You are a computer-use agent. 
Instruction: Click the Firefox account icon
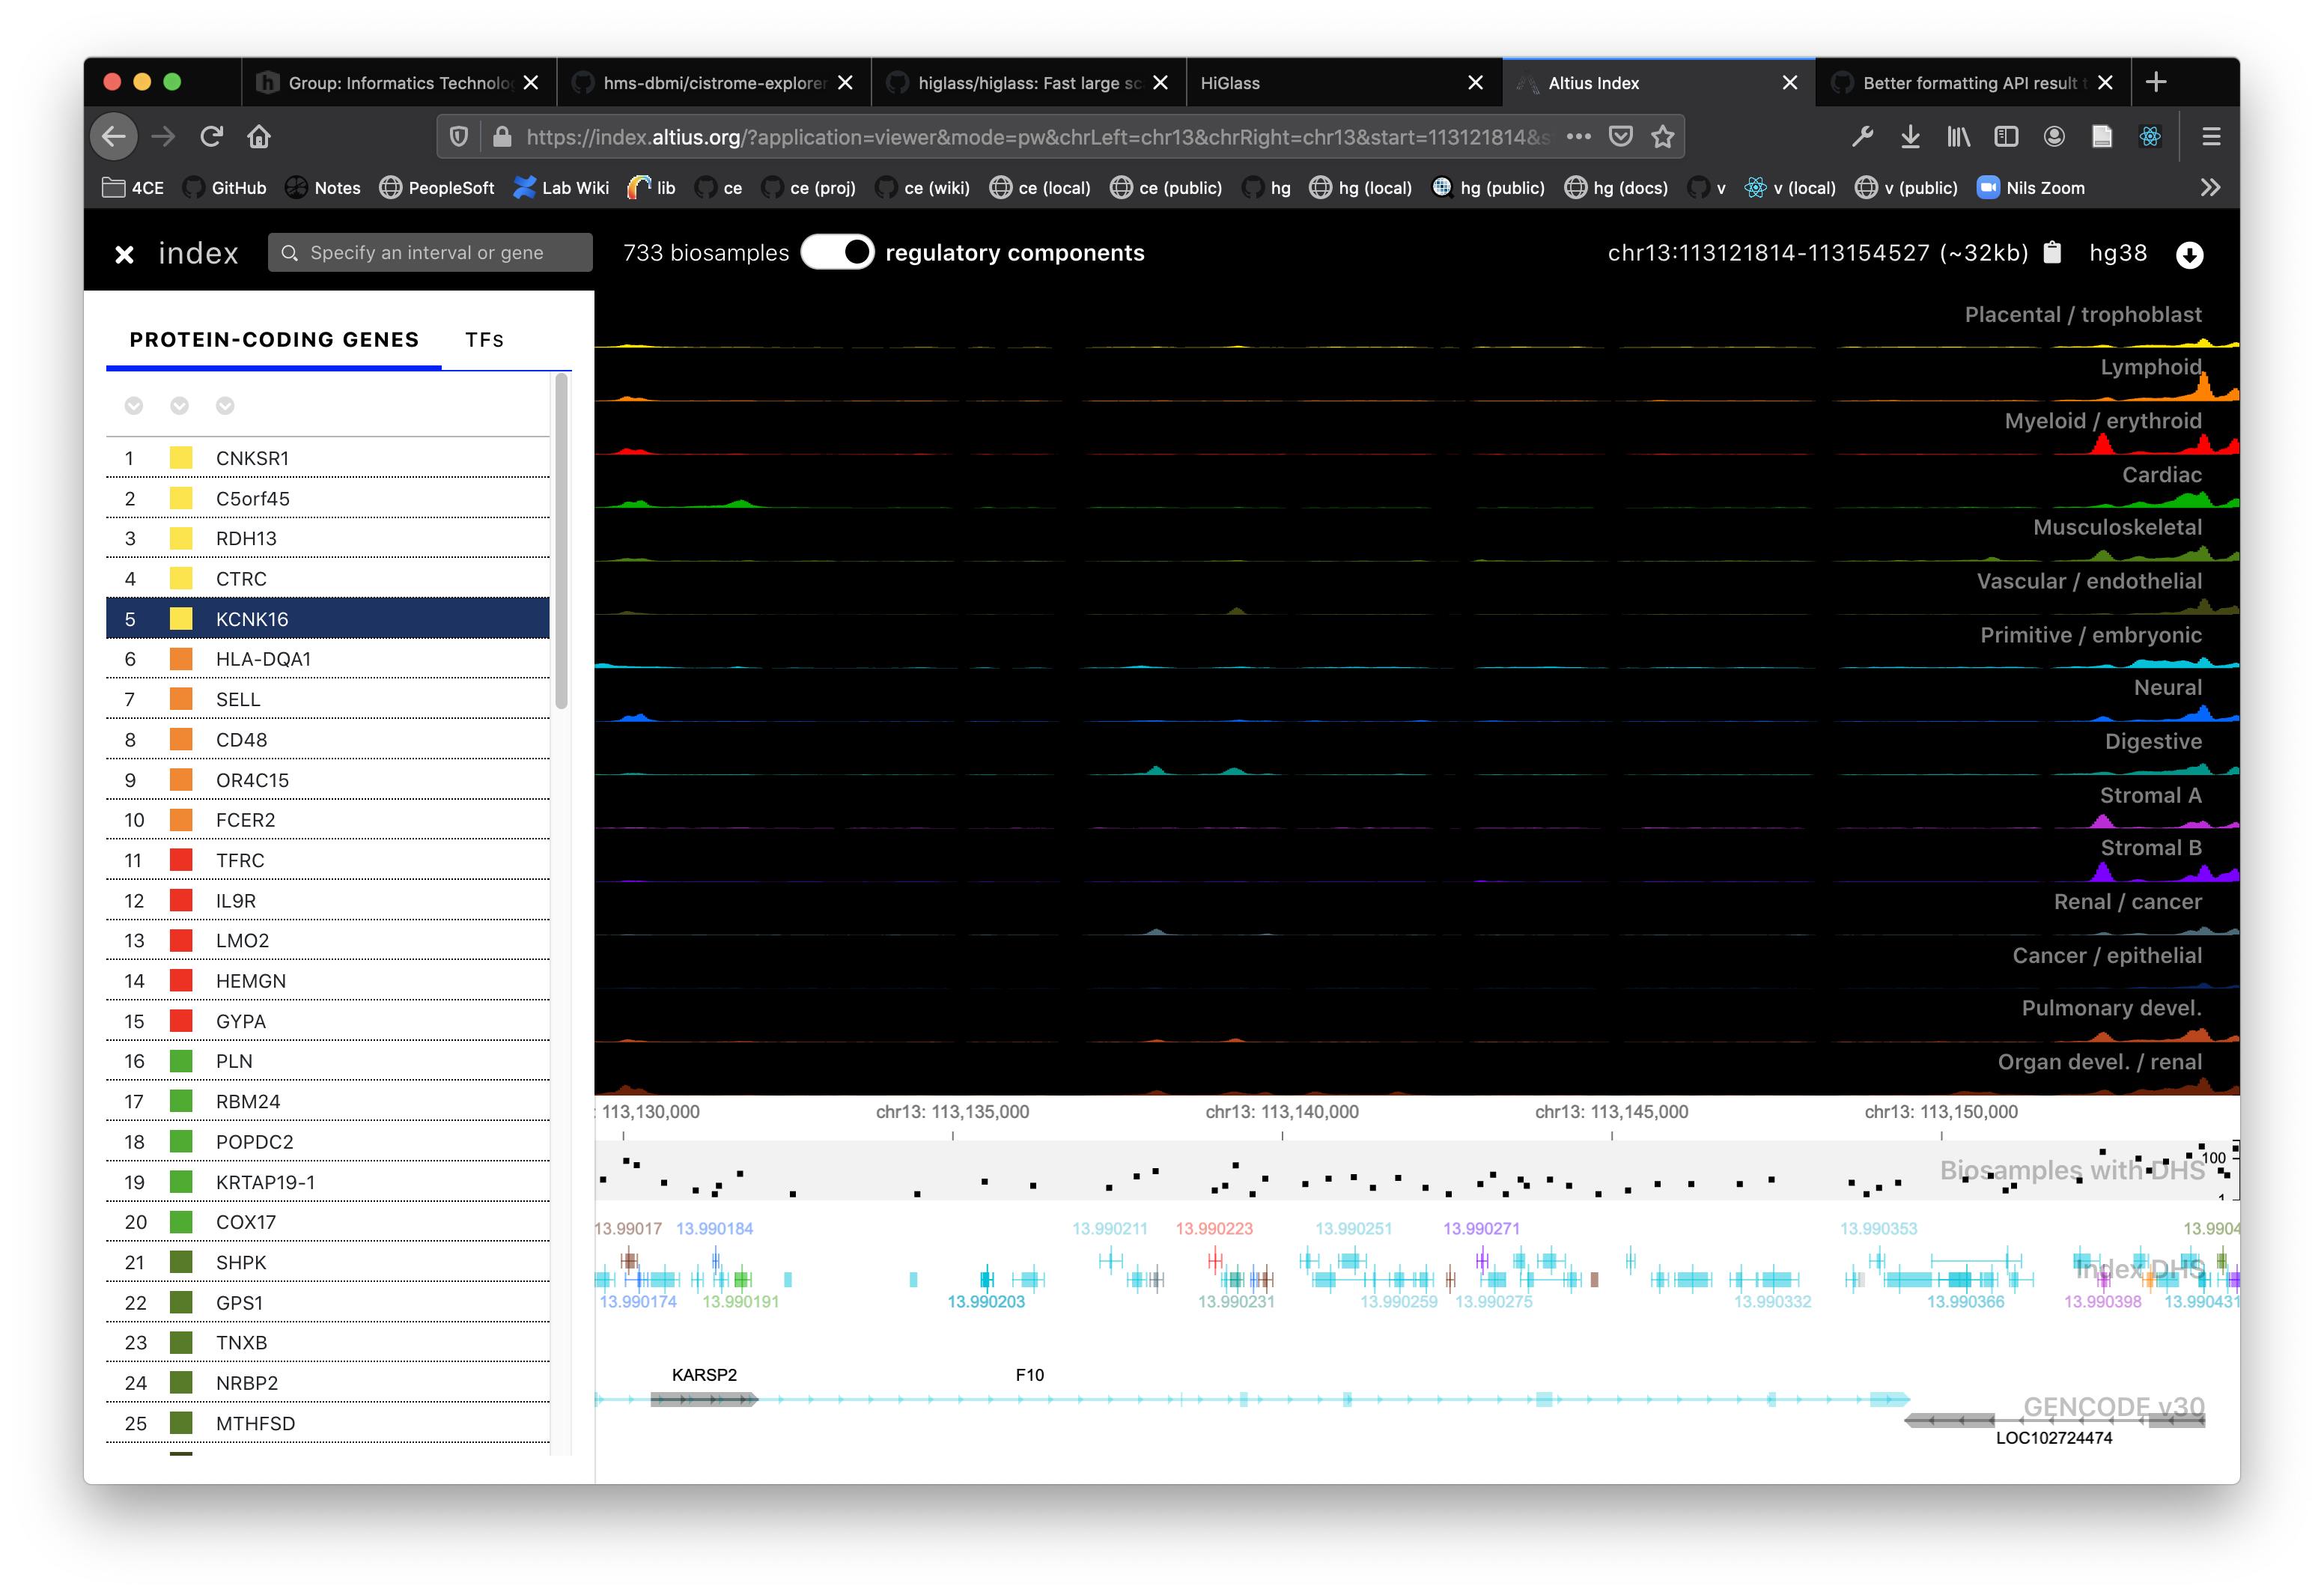(2054, 136)
